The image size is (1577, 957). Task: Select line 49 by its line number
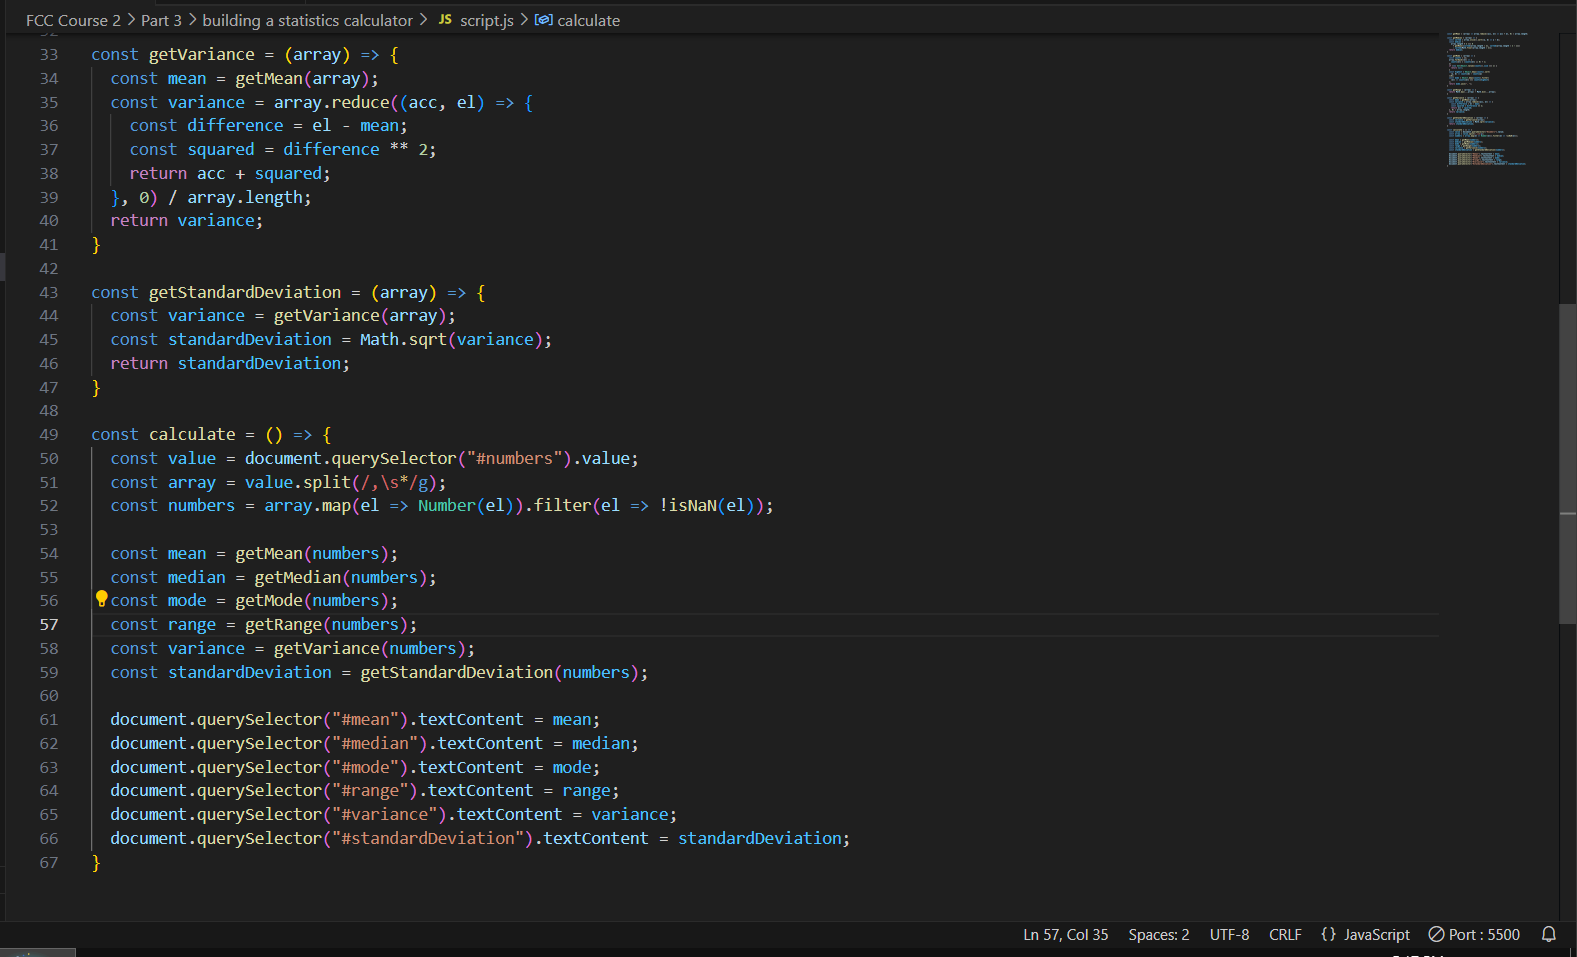49,435
